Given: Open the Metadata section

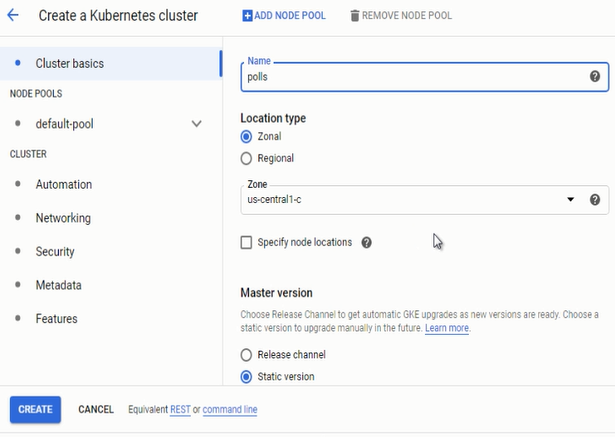Looking at the screenshot, I should click(x=58, y=285).
